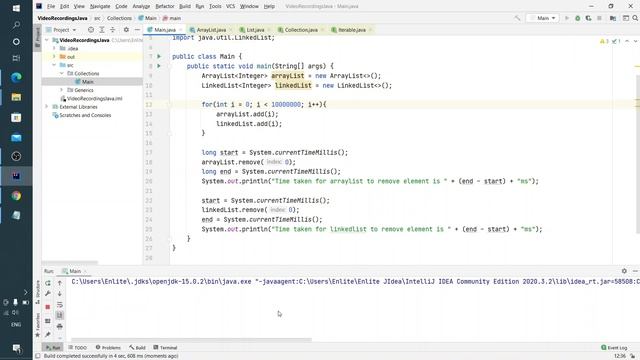Image resolution: width=640 pixels, height=360 pixels.
Task: Toggle the Structure side tool window
Action: tap(38, 292)
